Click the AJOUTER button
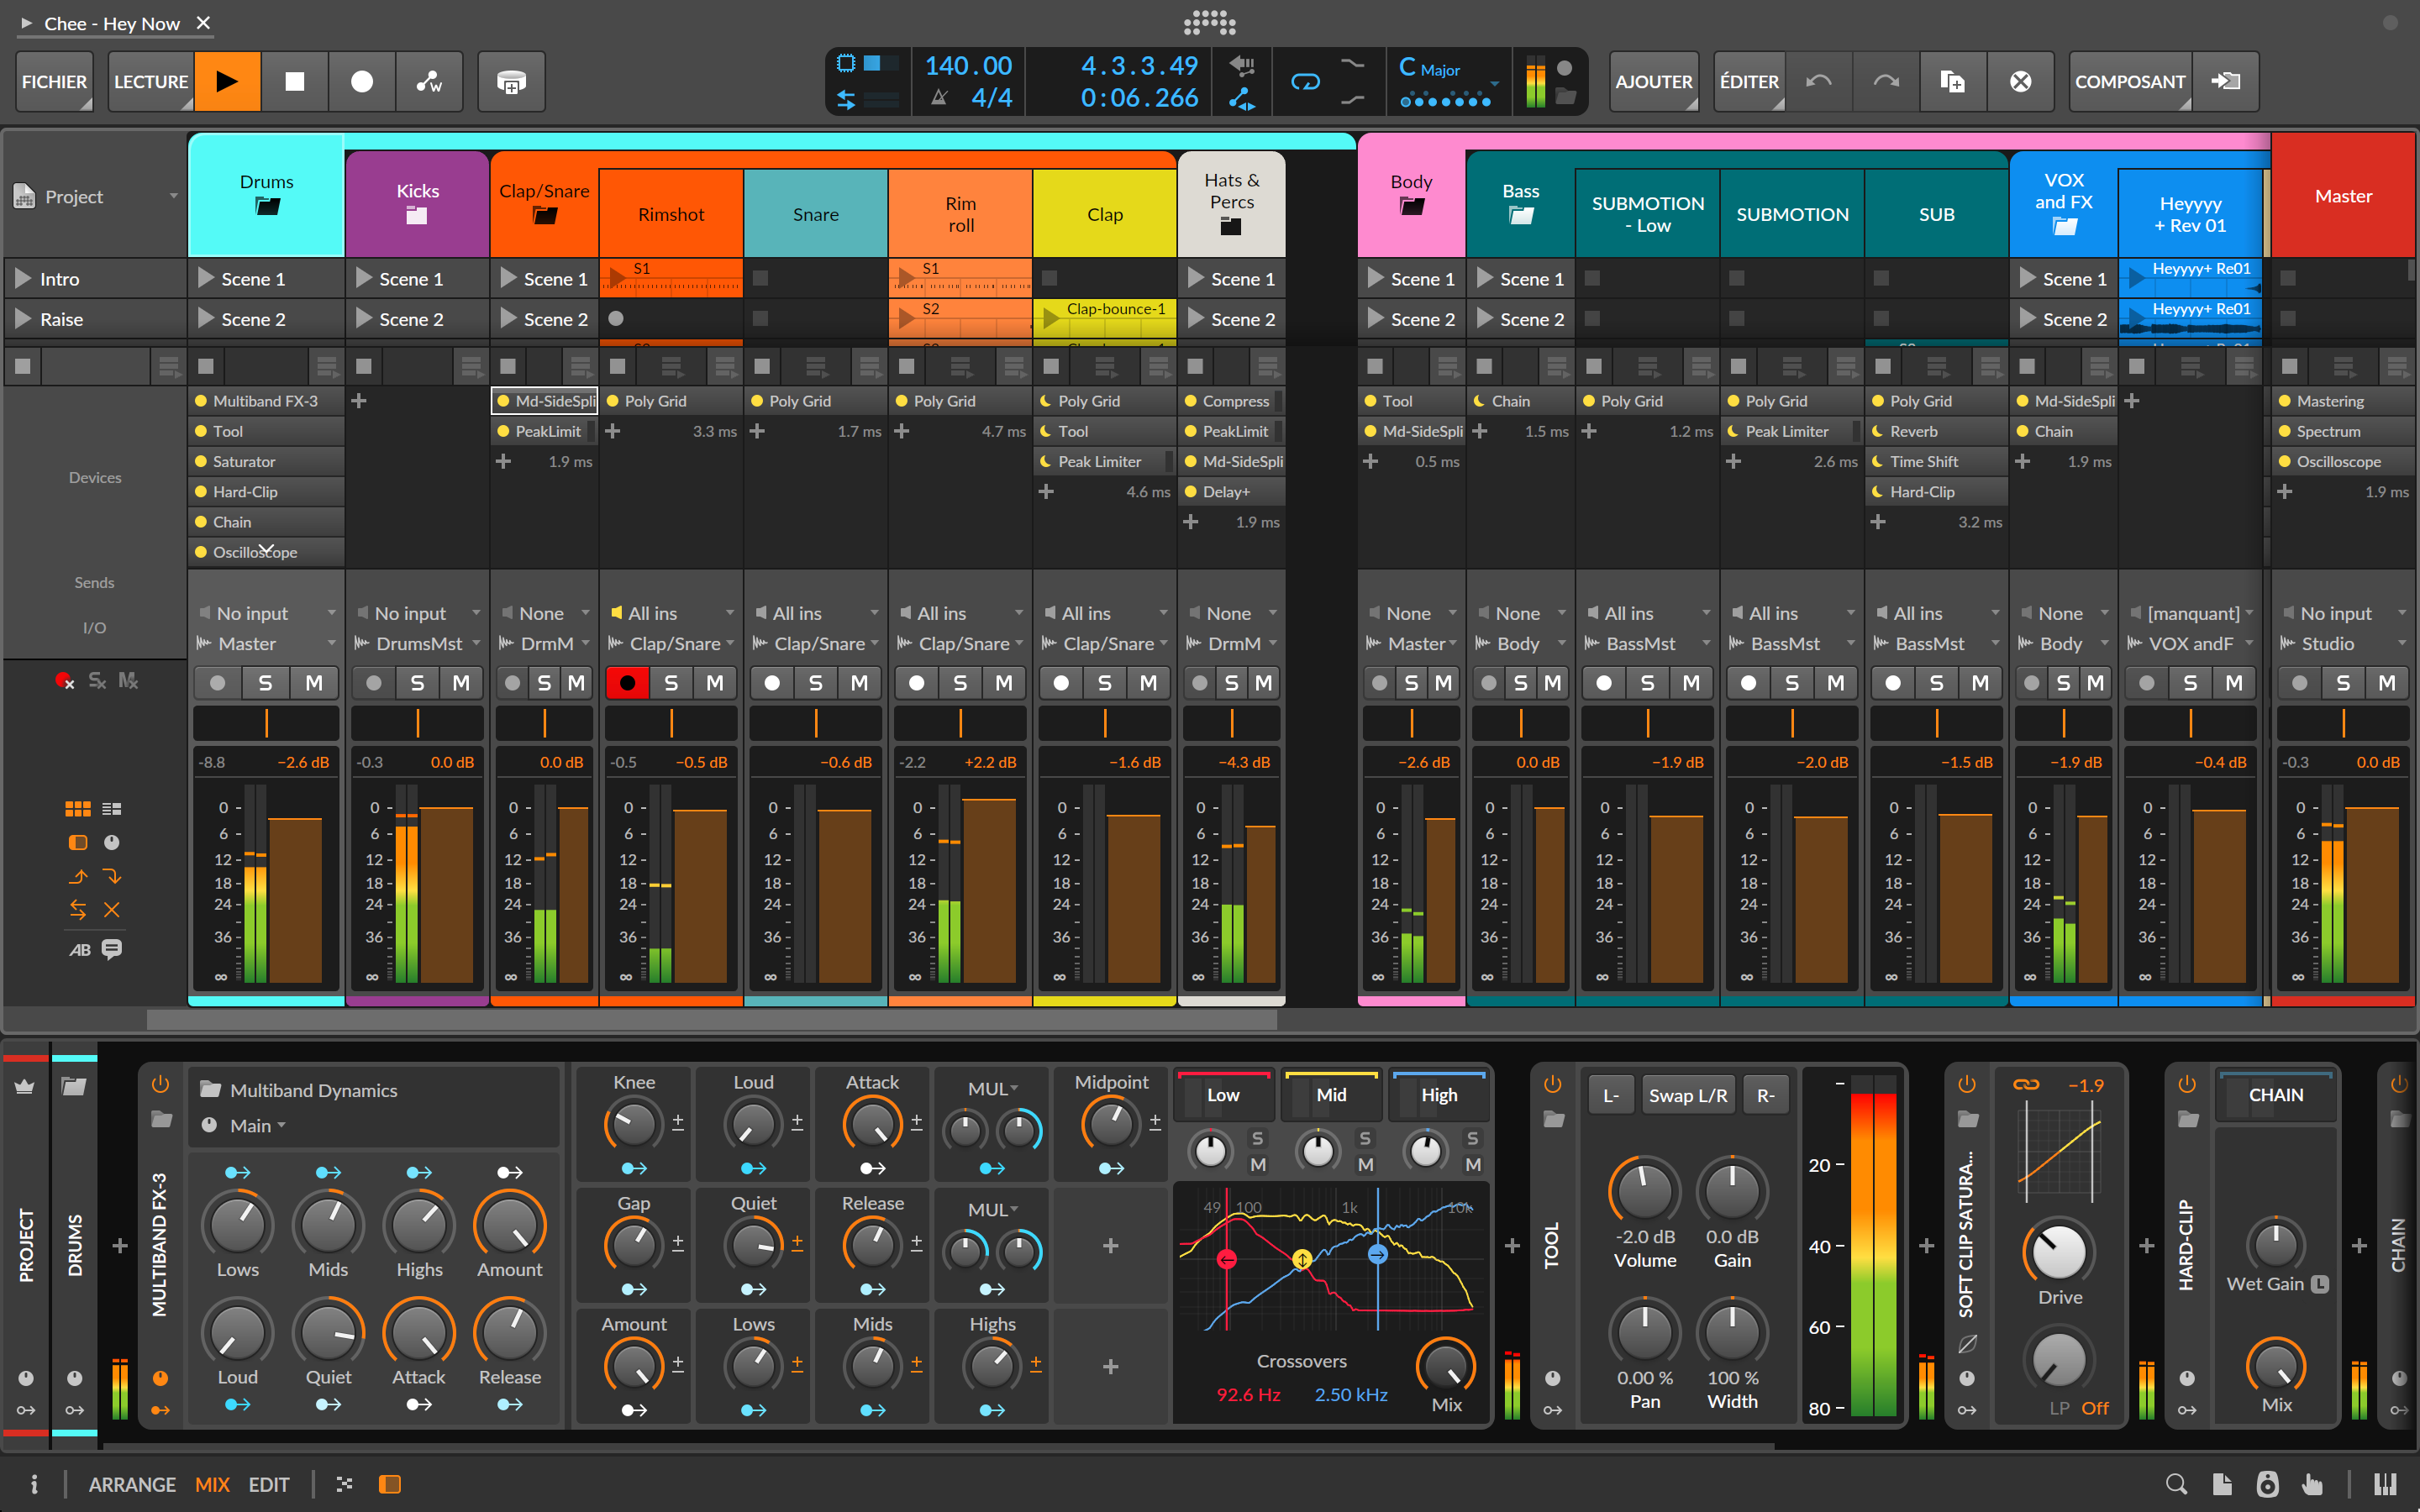 1653,81
